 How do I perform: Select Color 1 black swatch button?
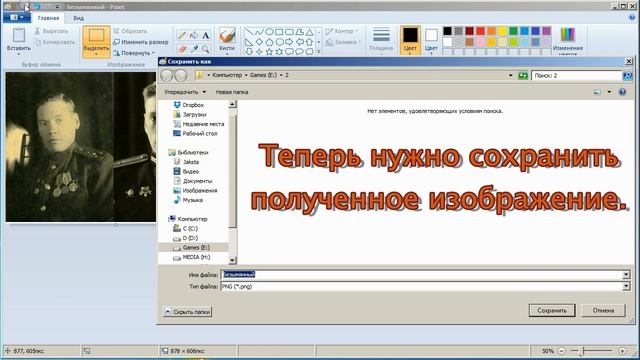(x=410, y=40)
